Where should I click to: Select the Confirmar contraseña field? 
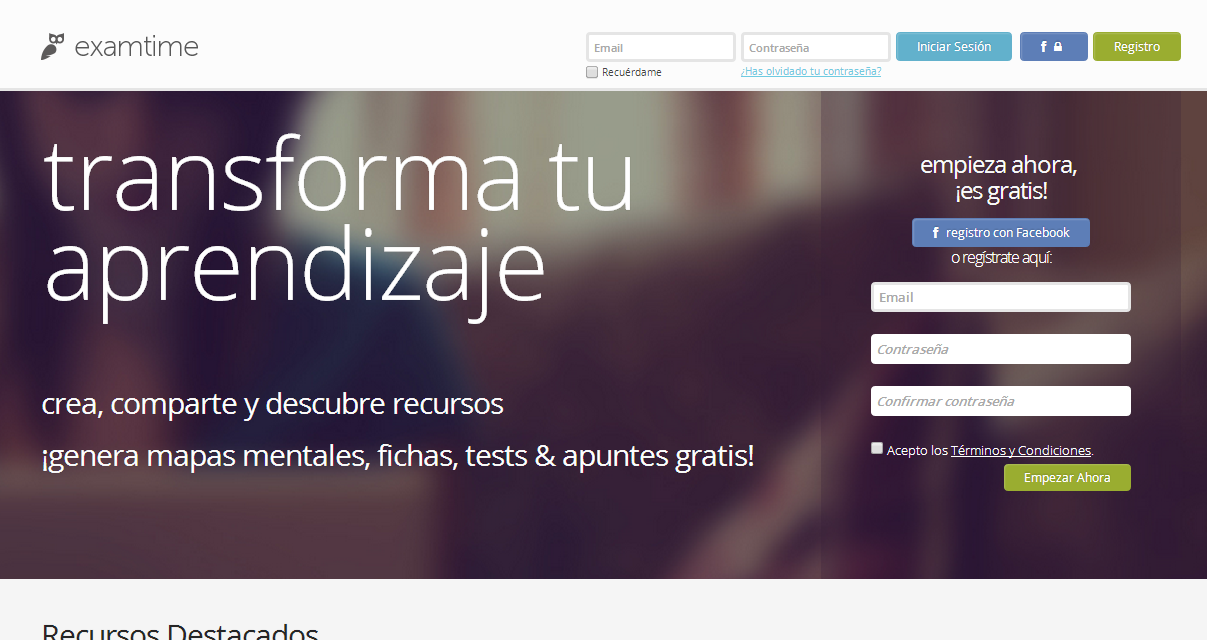[x=1000, y=401]
